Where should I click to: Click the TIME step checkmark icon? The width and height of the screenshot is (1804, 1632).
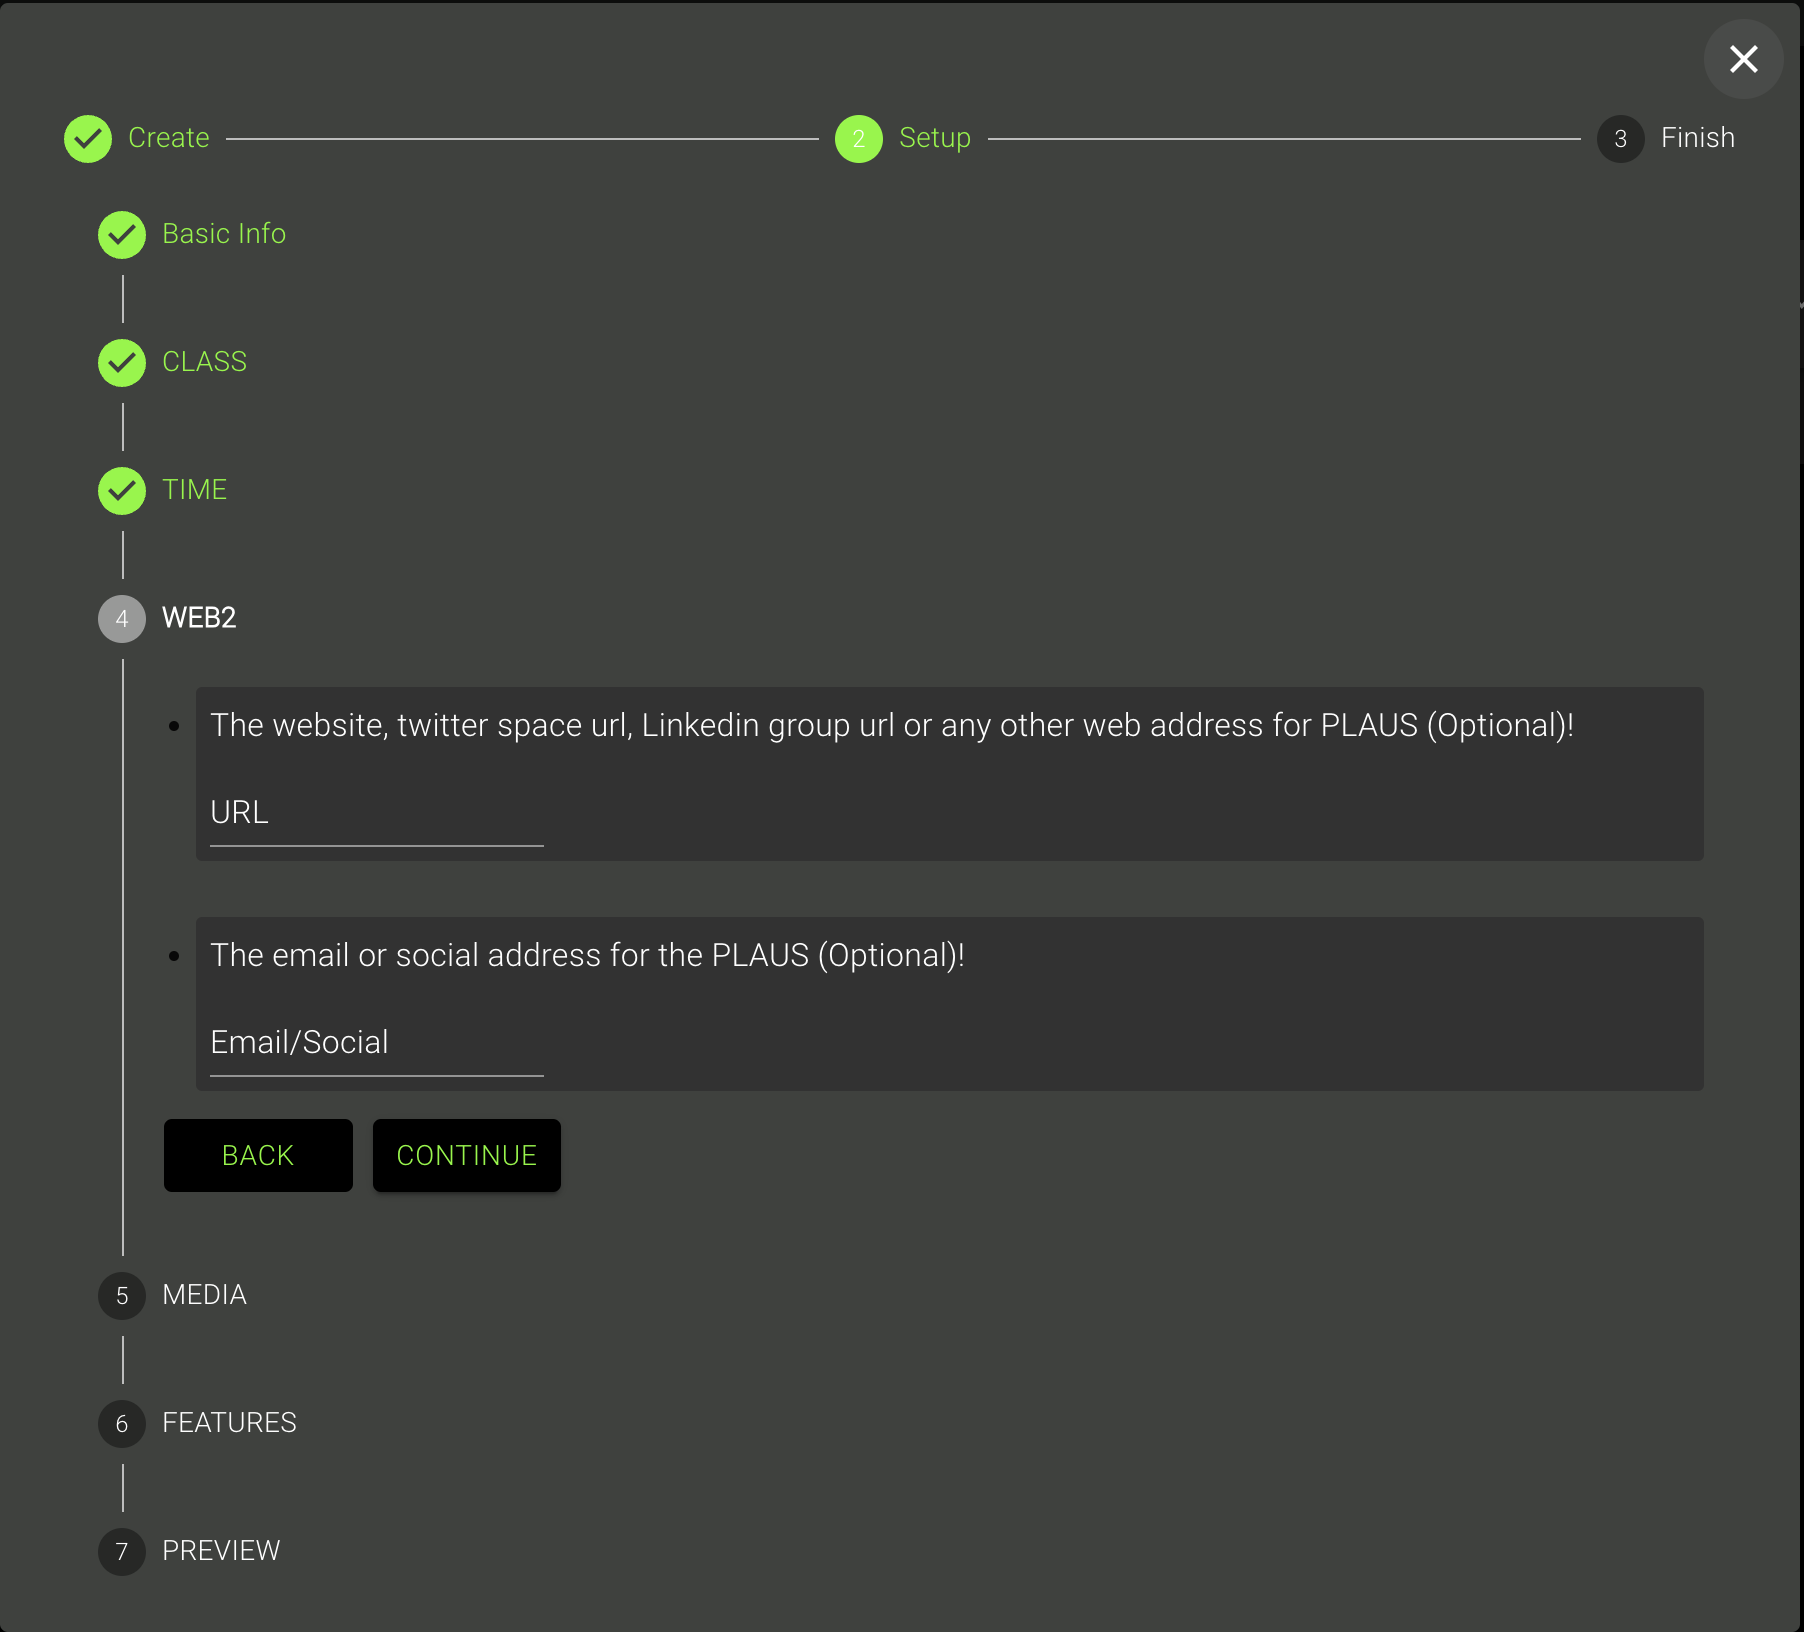[x=122, y=491]
